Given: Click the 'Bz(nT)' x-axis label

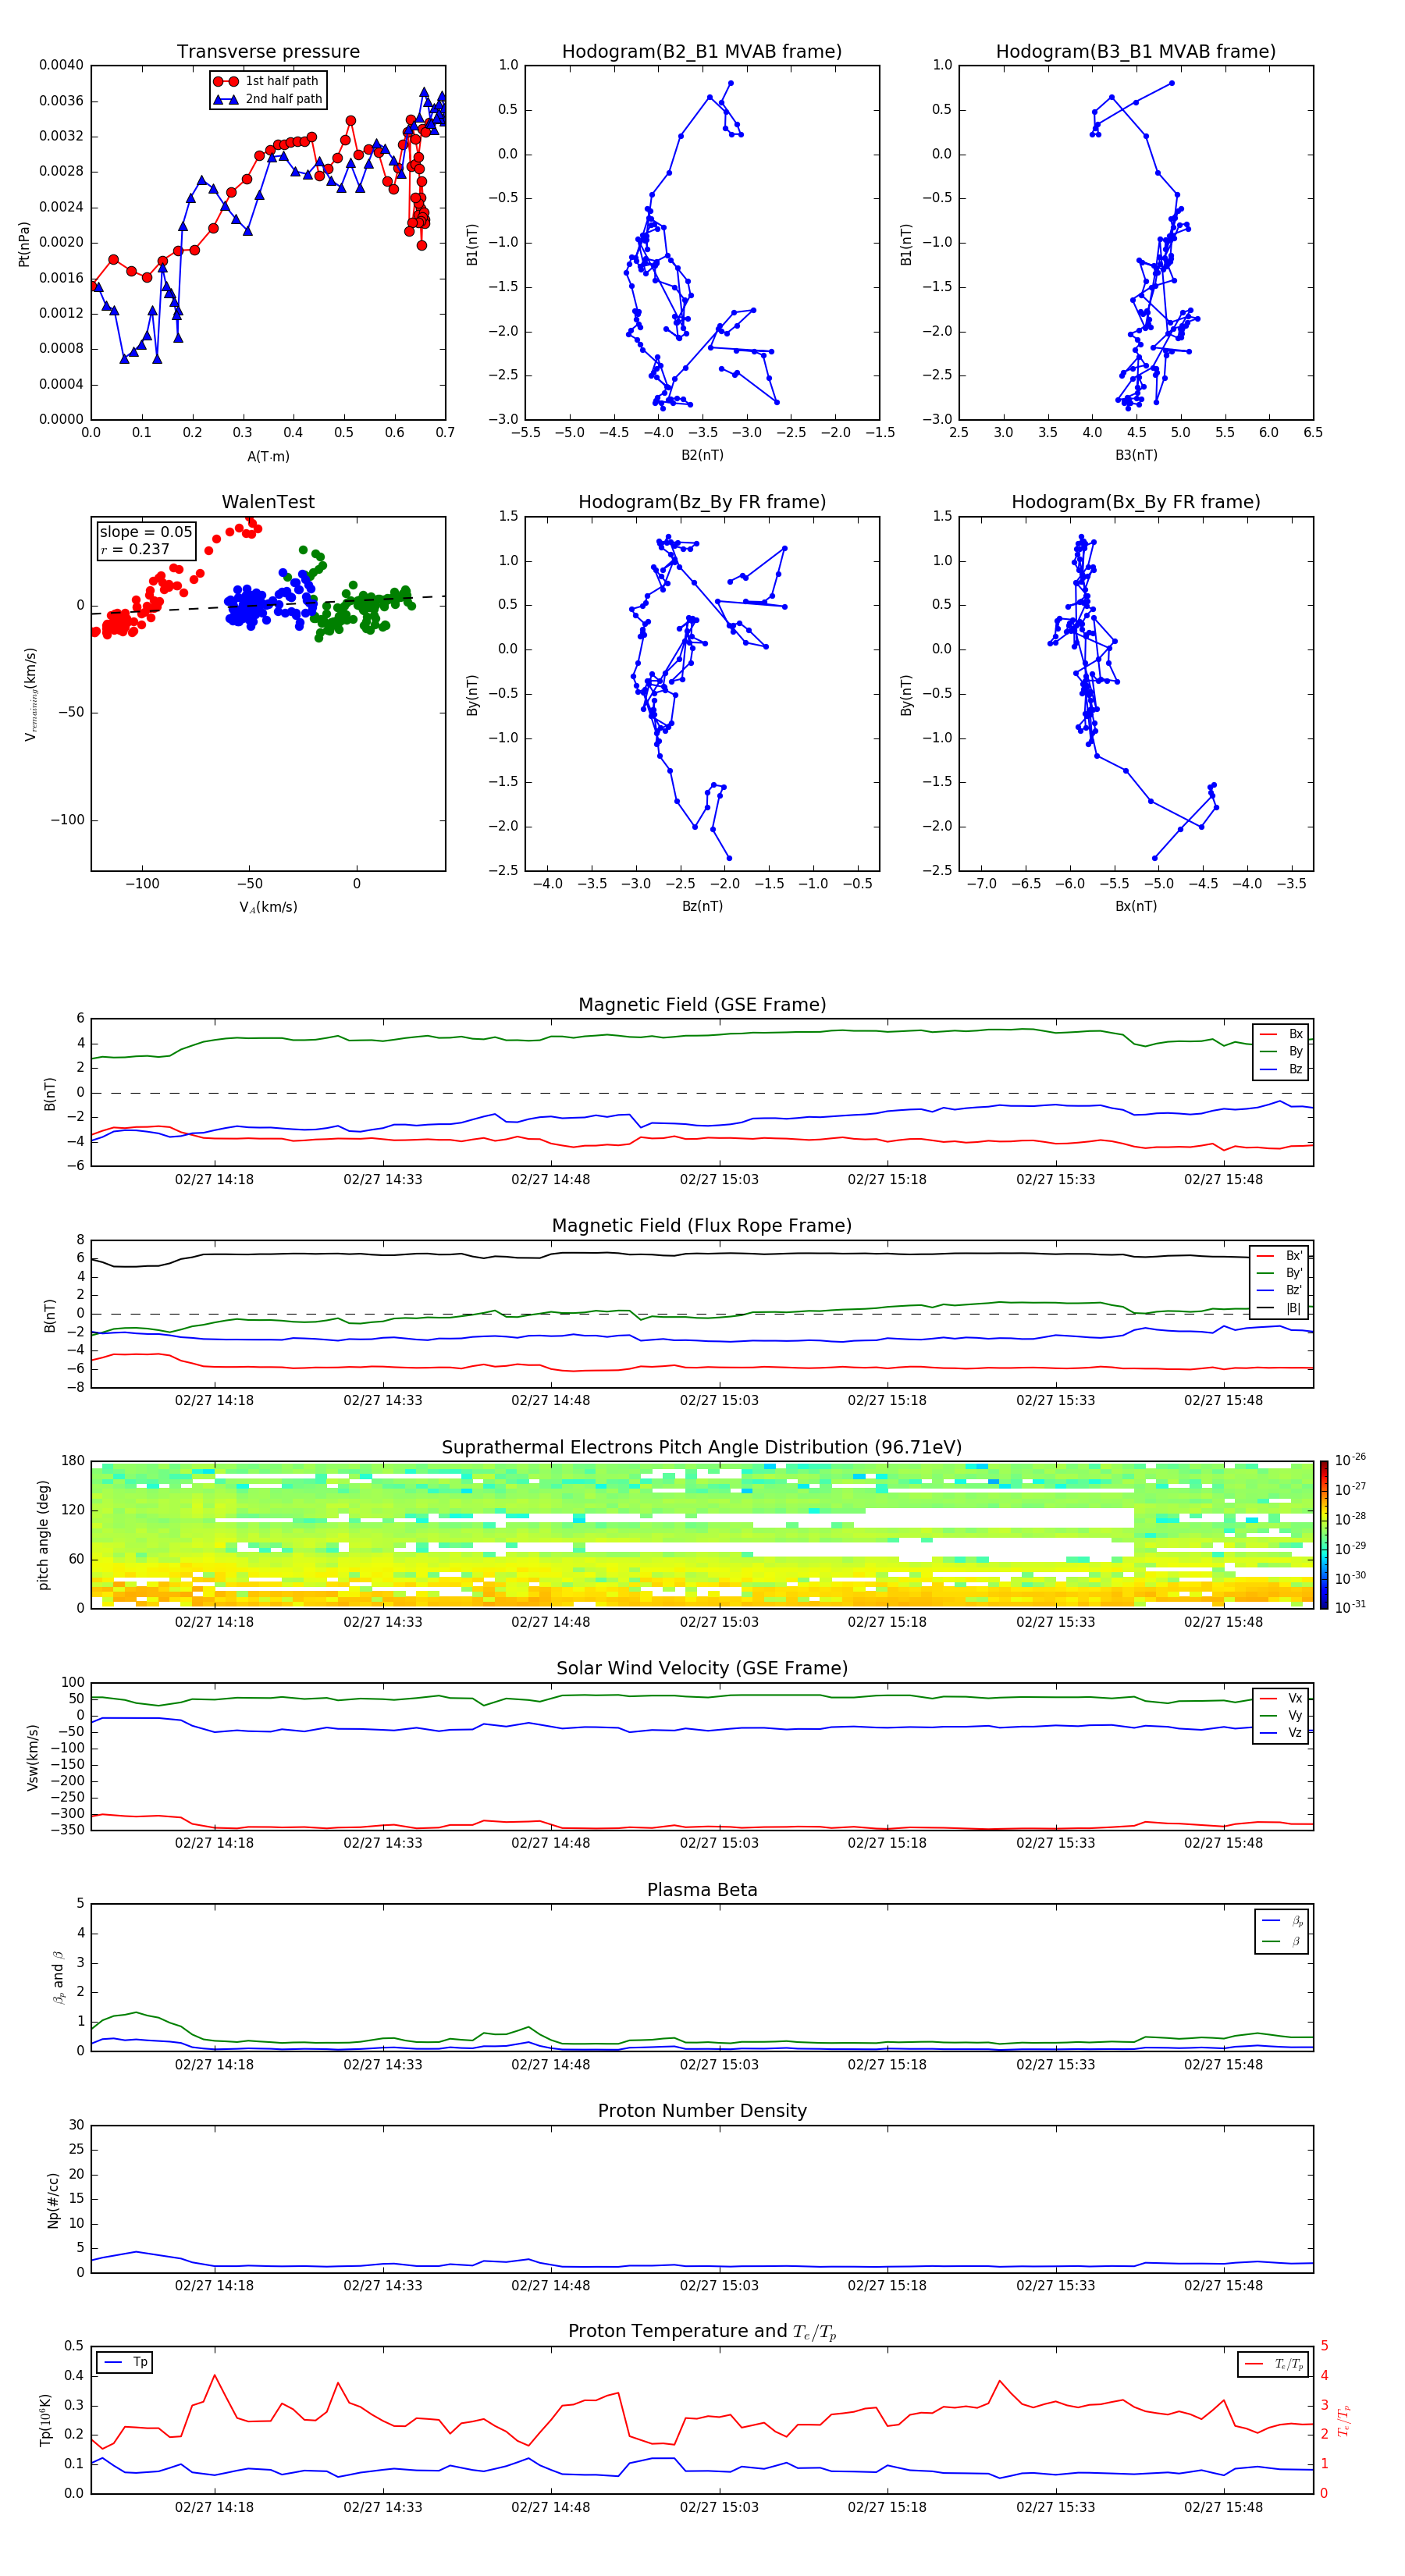Looking at the screenshot, I should 702,906.
